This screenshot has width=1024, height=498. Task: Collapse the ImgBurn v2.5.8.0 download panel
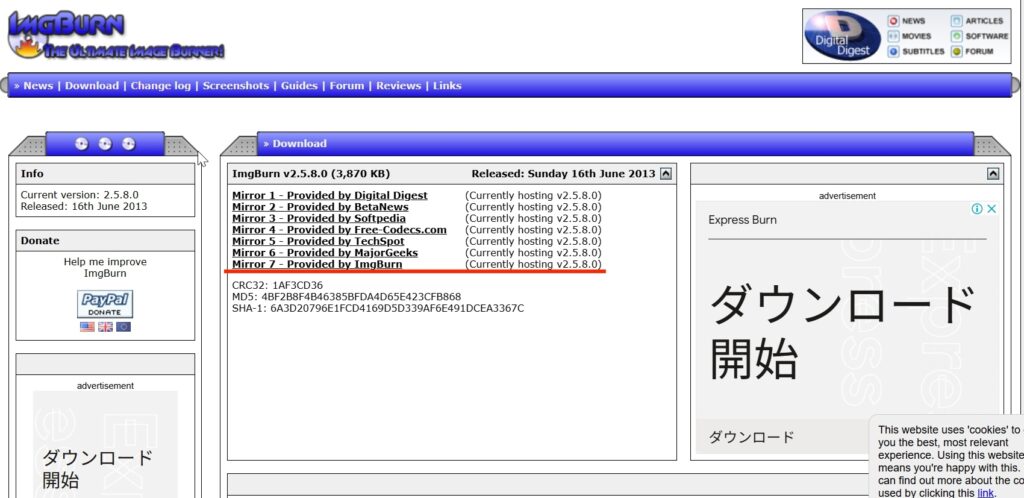tap(665, 174)
